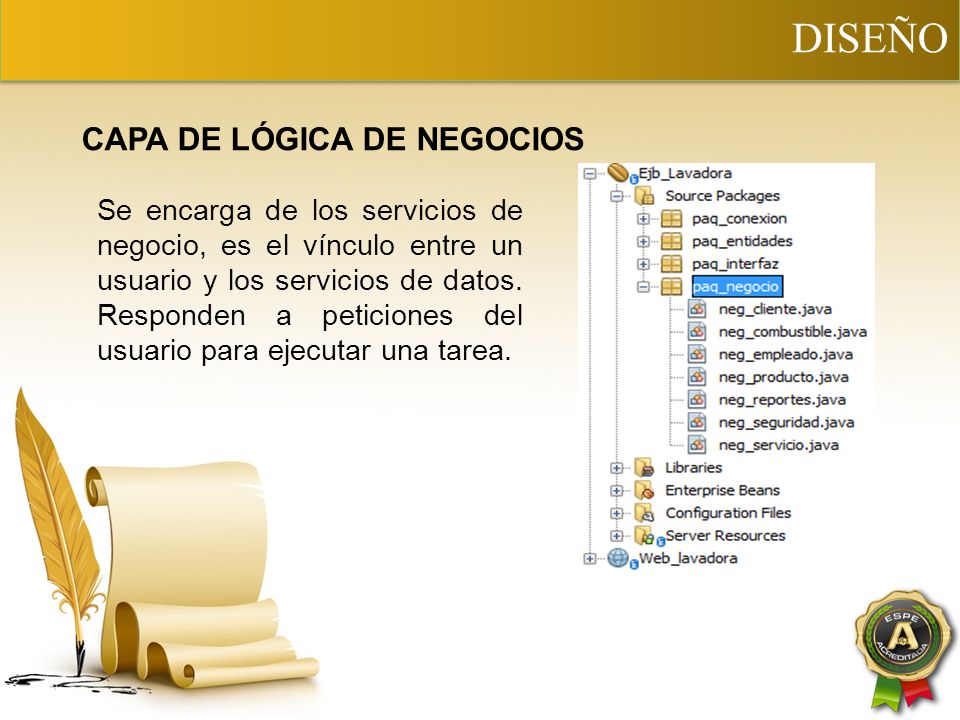Open neg_producto.java in the tree
960x720 pixels.
784,377
